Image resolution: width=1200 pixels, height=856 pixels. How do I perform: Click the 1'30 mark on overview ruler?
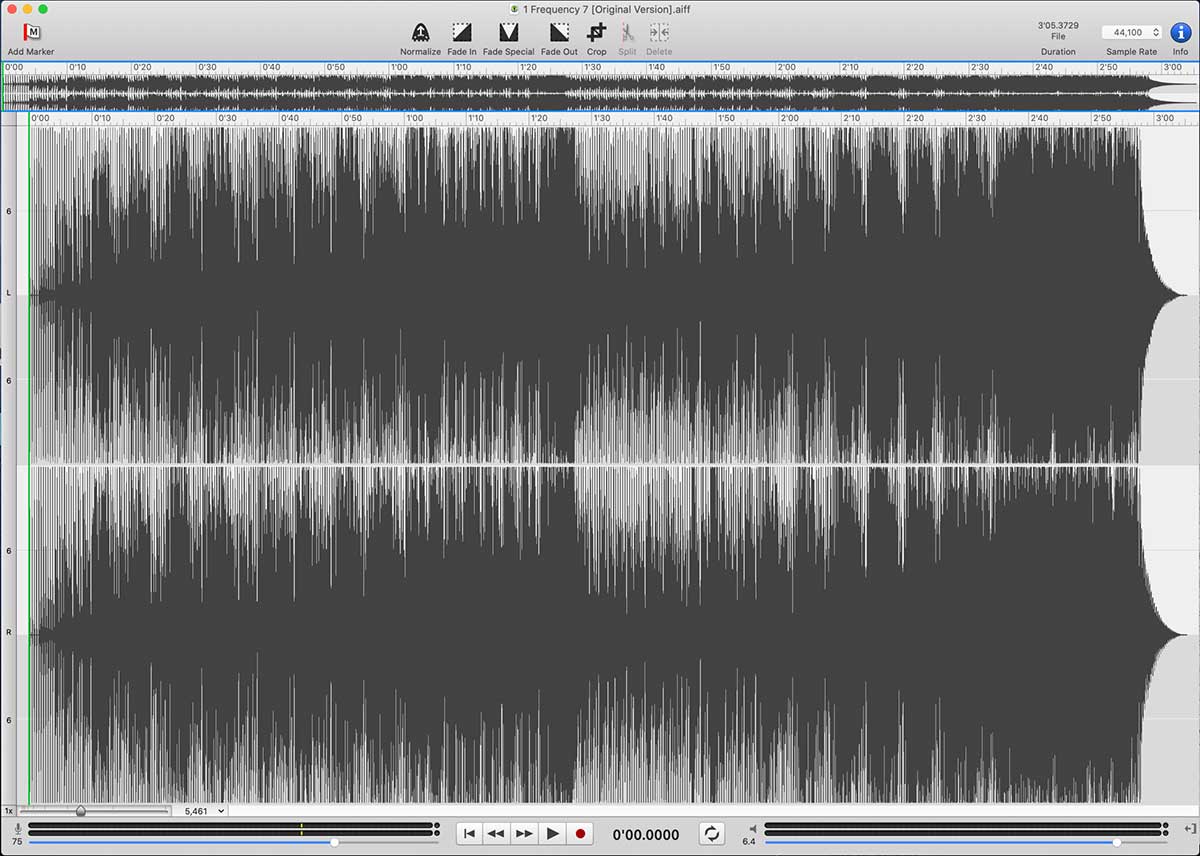point(592,67)
